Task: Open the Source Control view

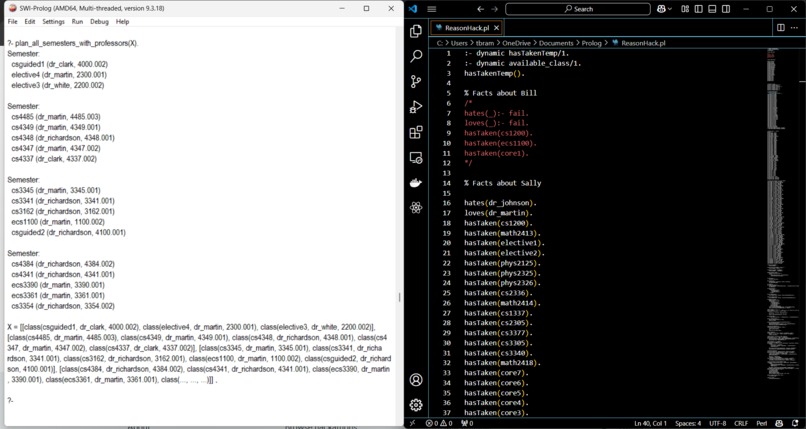Action: click(x=416, y=81)
